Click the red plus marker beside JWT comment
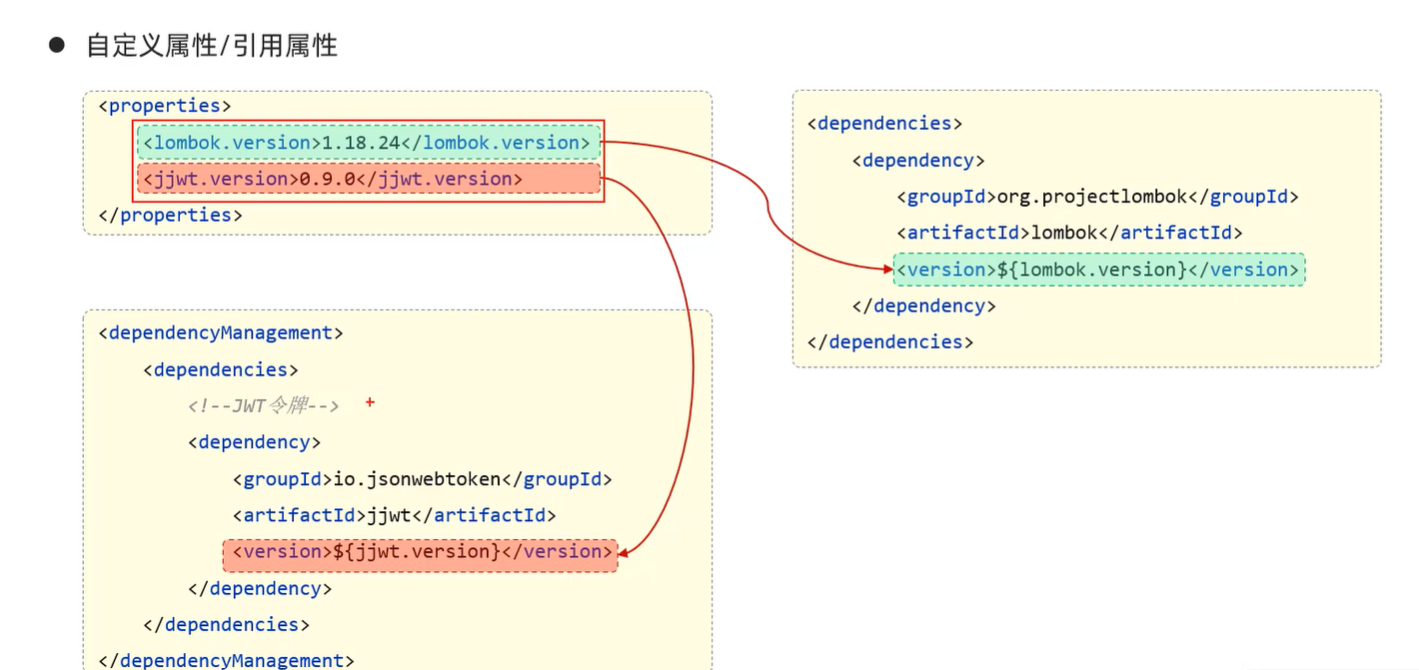This screenshot has height=670, width=1419. (370, 402)
